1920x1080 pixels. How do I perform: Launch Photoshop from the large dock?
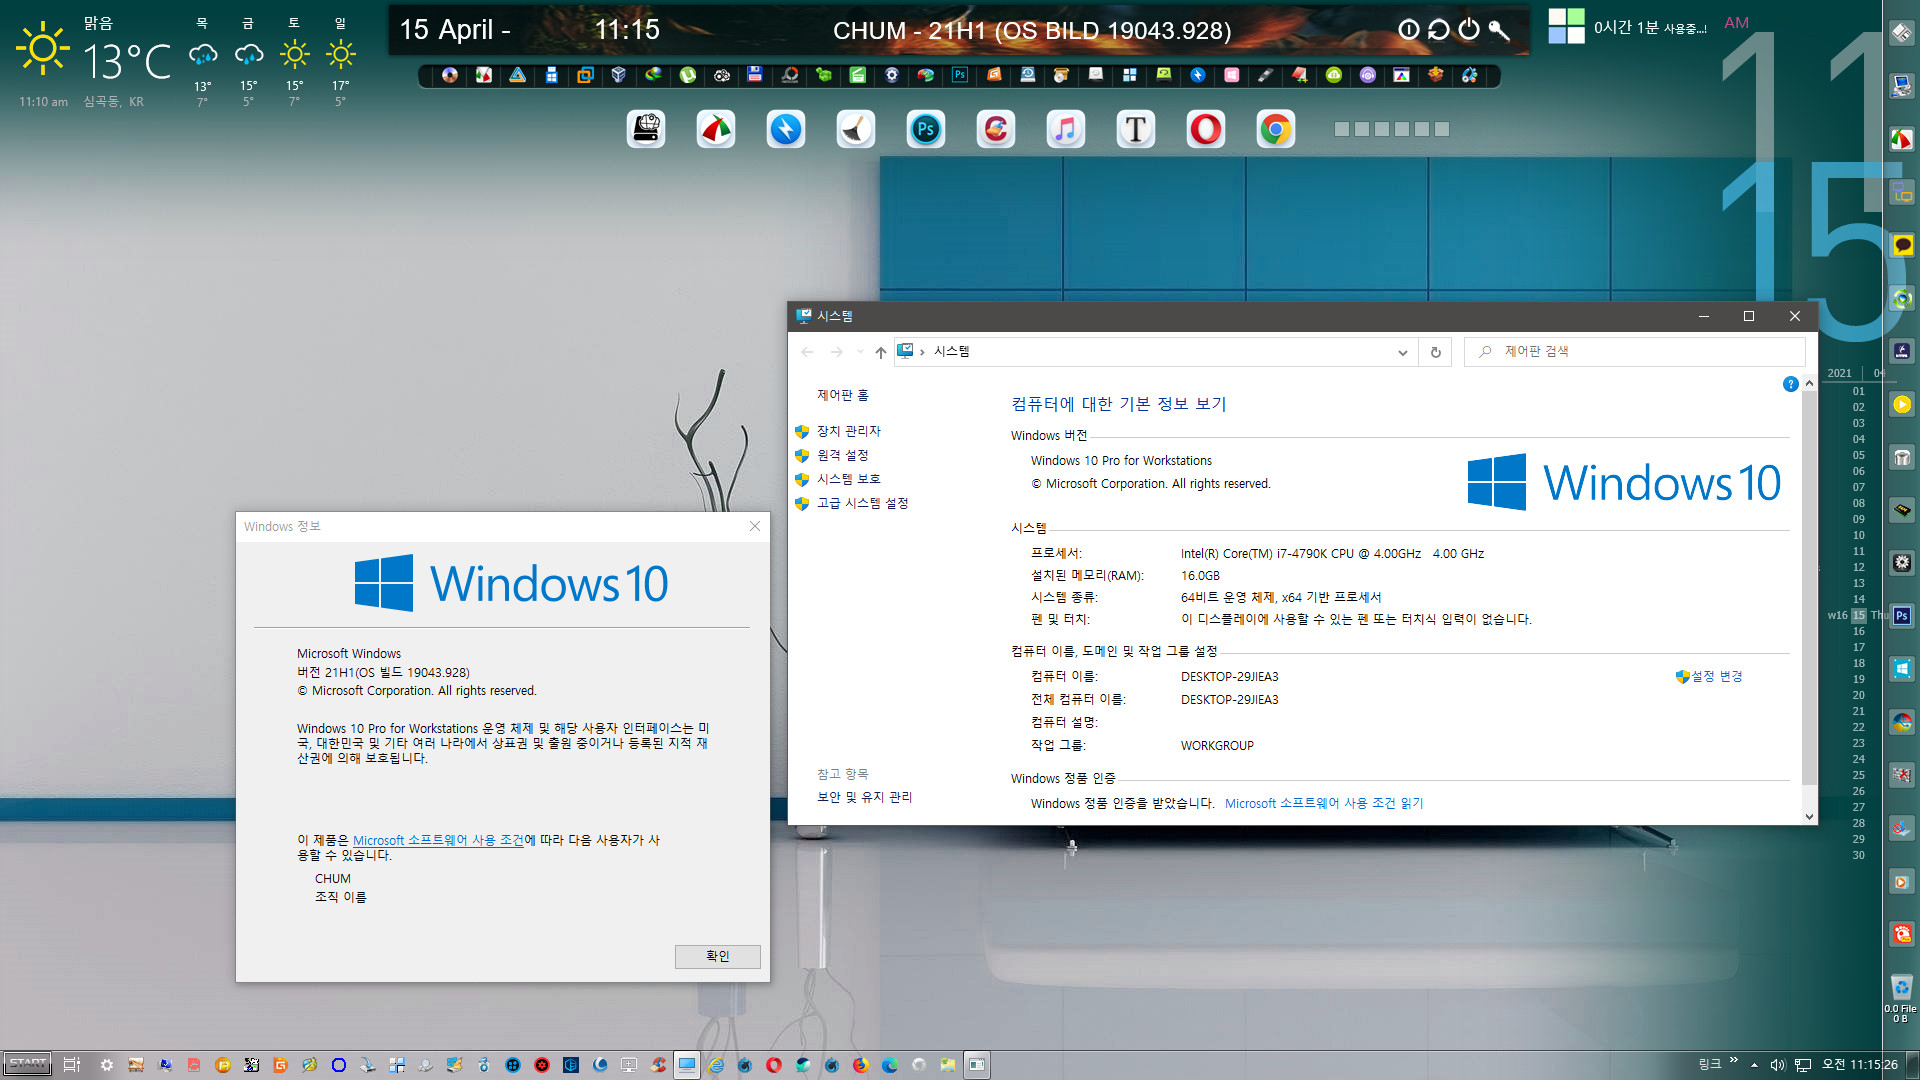tap(926, 130)
